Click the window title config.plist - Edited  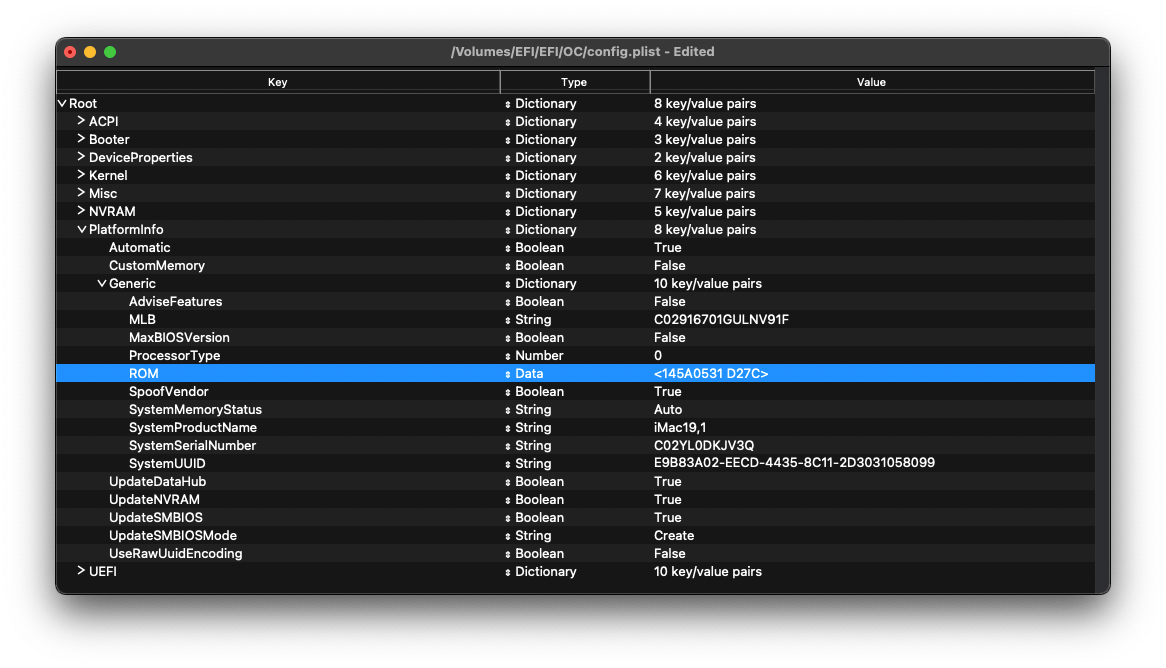[582, 51]
